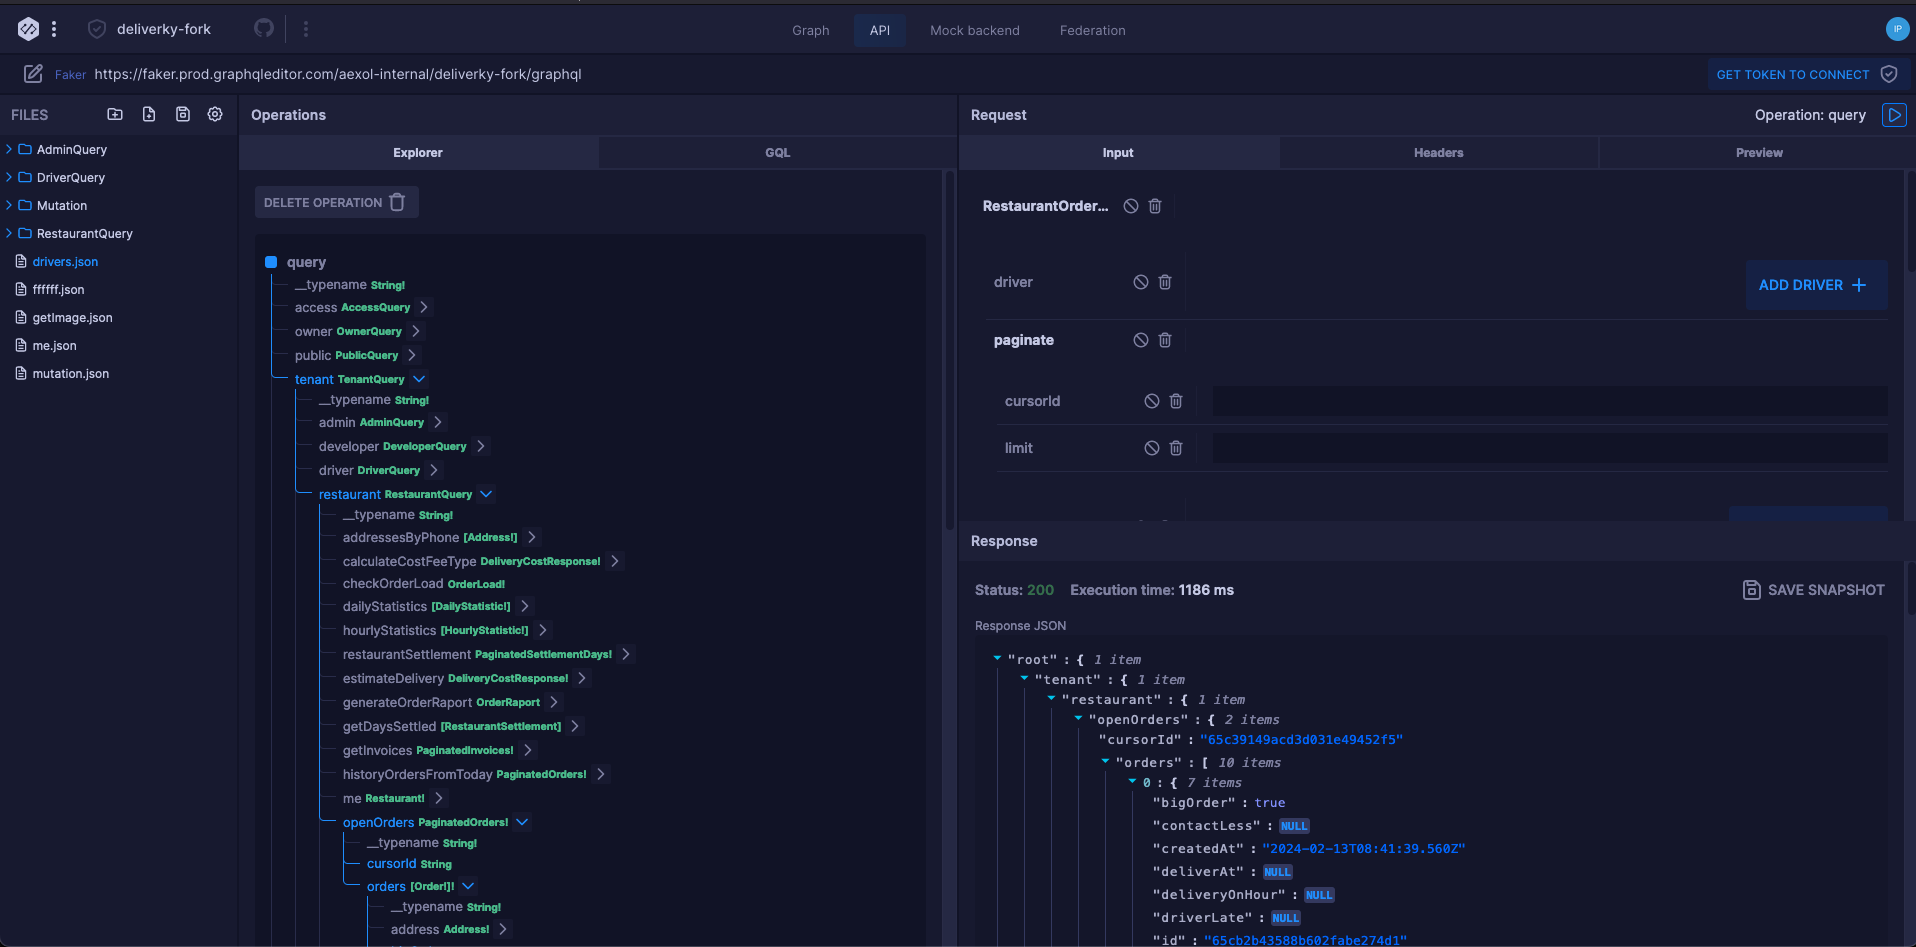Switch to the Mock backend tab
This screenshot has width=1916, height=947.
tap(974, 30)
